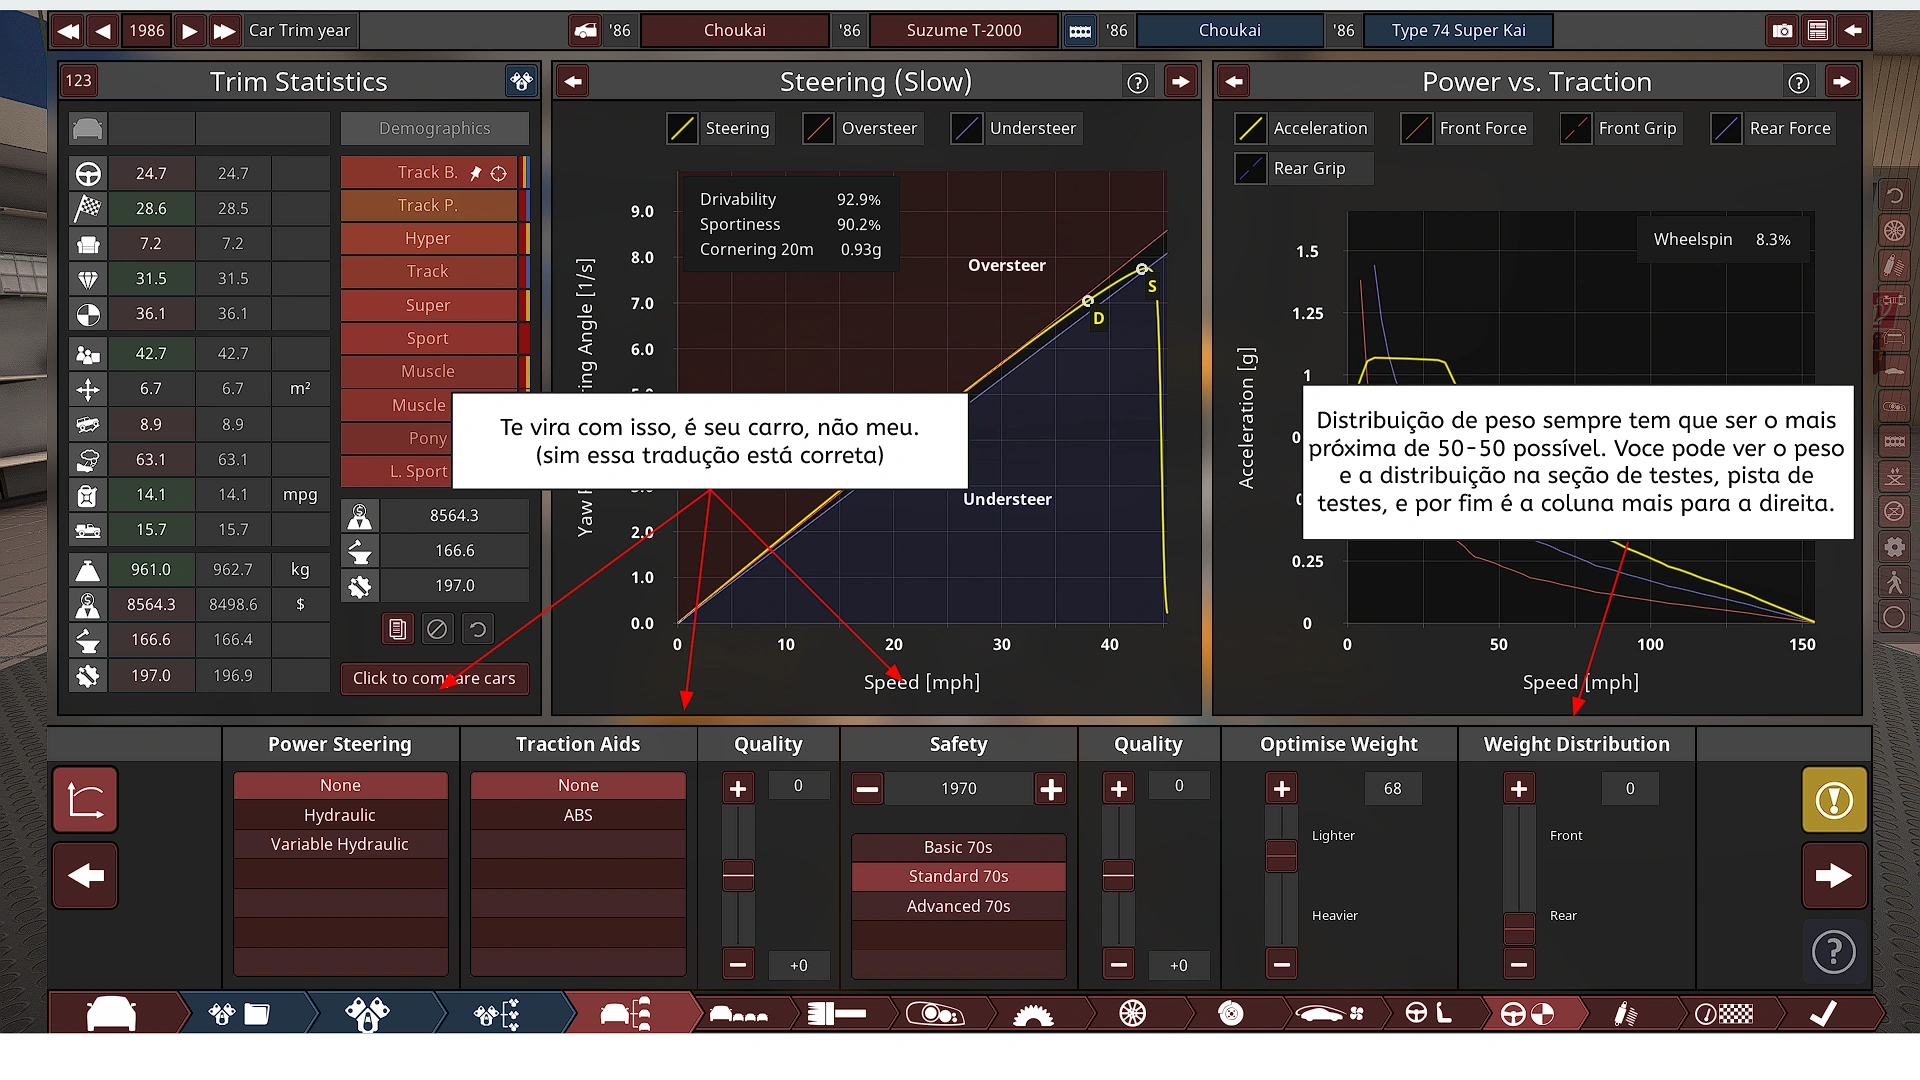Click the yellow warning exclamation button
This screenshot has width=1920, height=1080.
tap(1834, 800)
